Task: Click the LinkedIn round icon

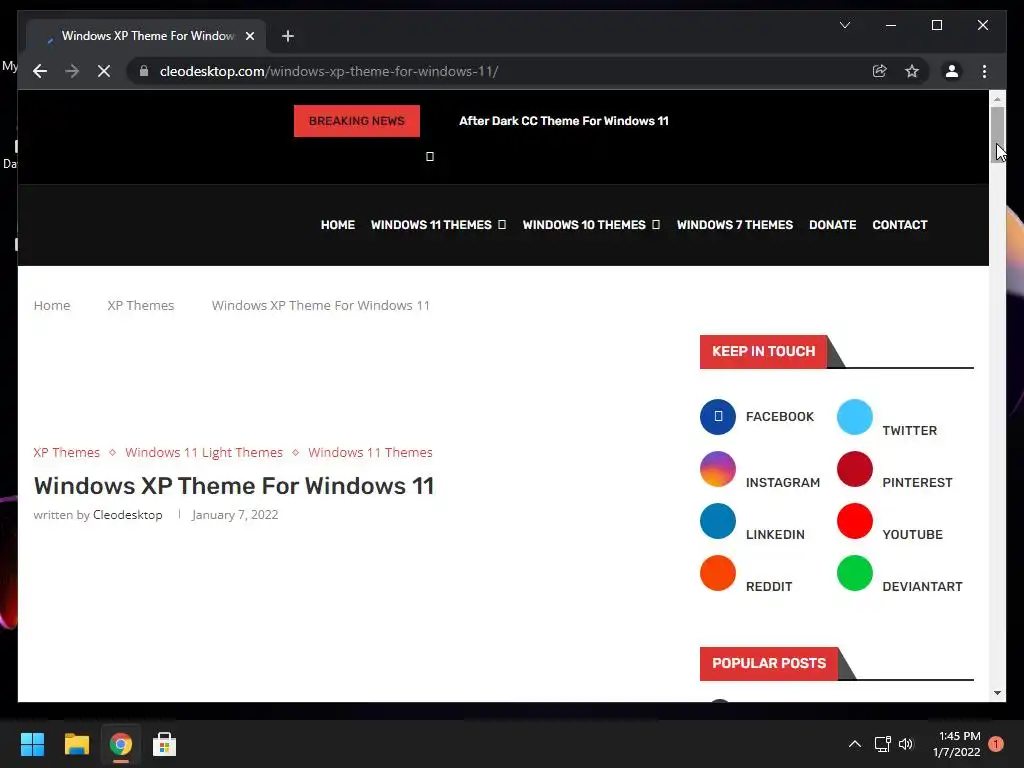Action: pyautogui.click(x=718, y=521)
